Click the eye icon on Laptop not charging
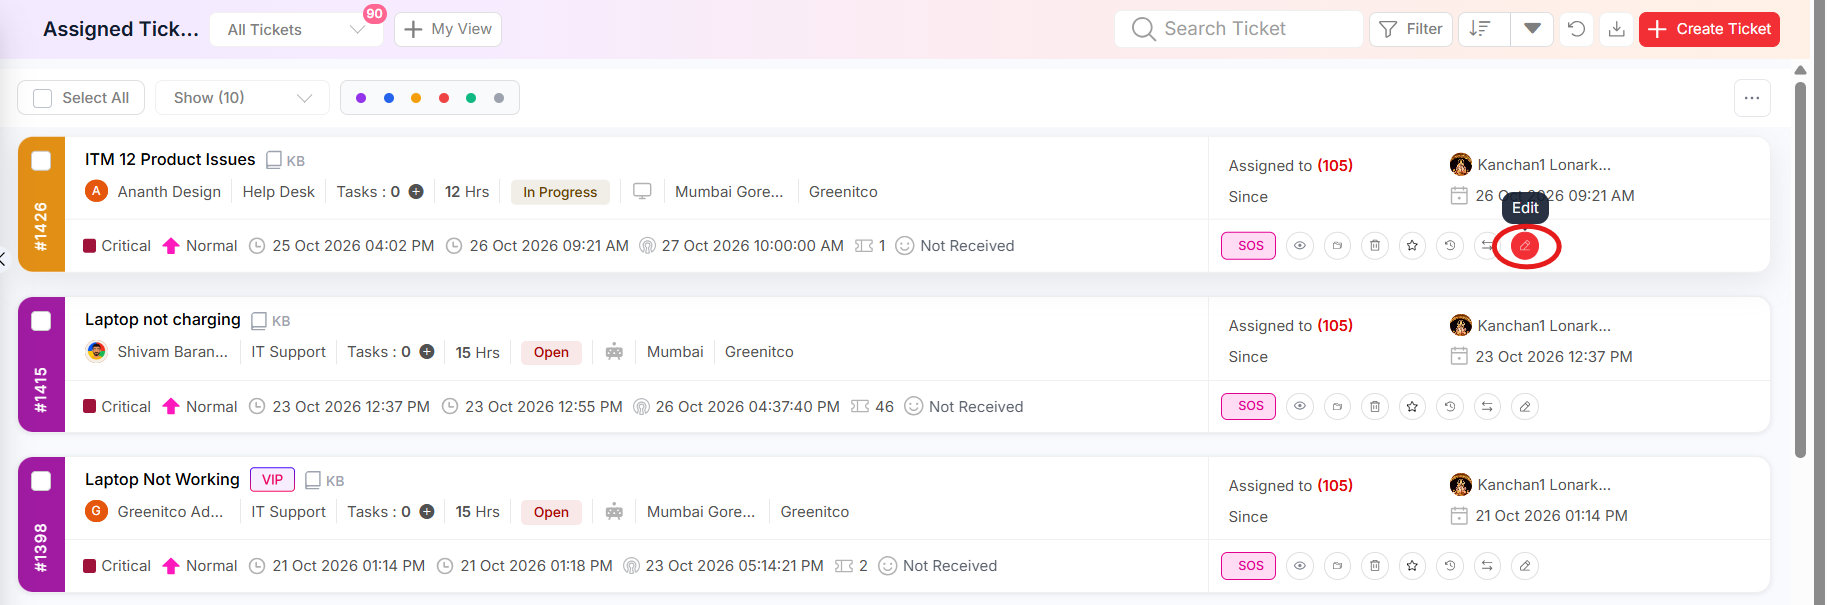 [x=1300, y=406]
